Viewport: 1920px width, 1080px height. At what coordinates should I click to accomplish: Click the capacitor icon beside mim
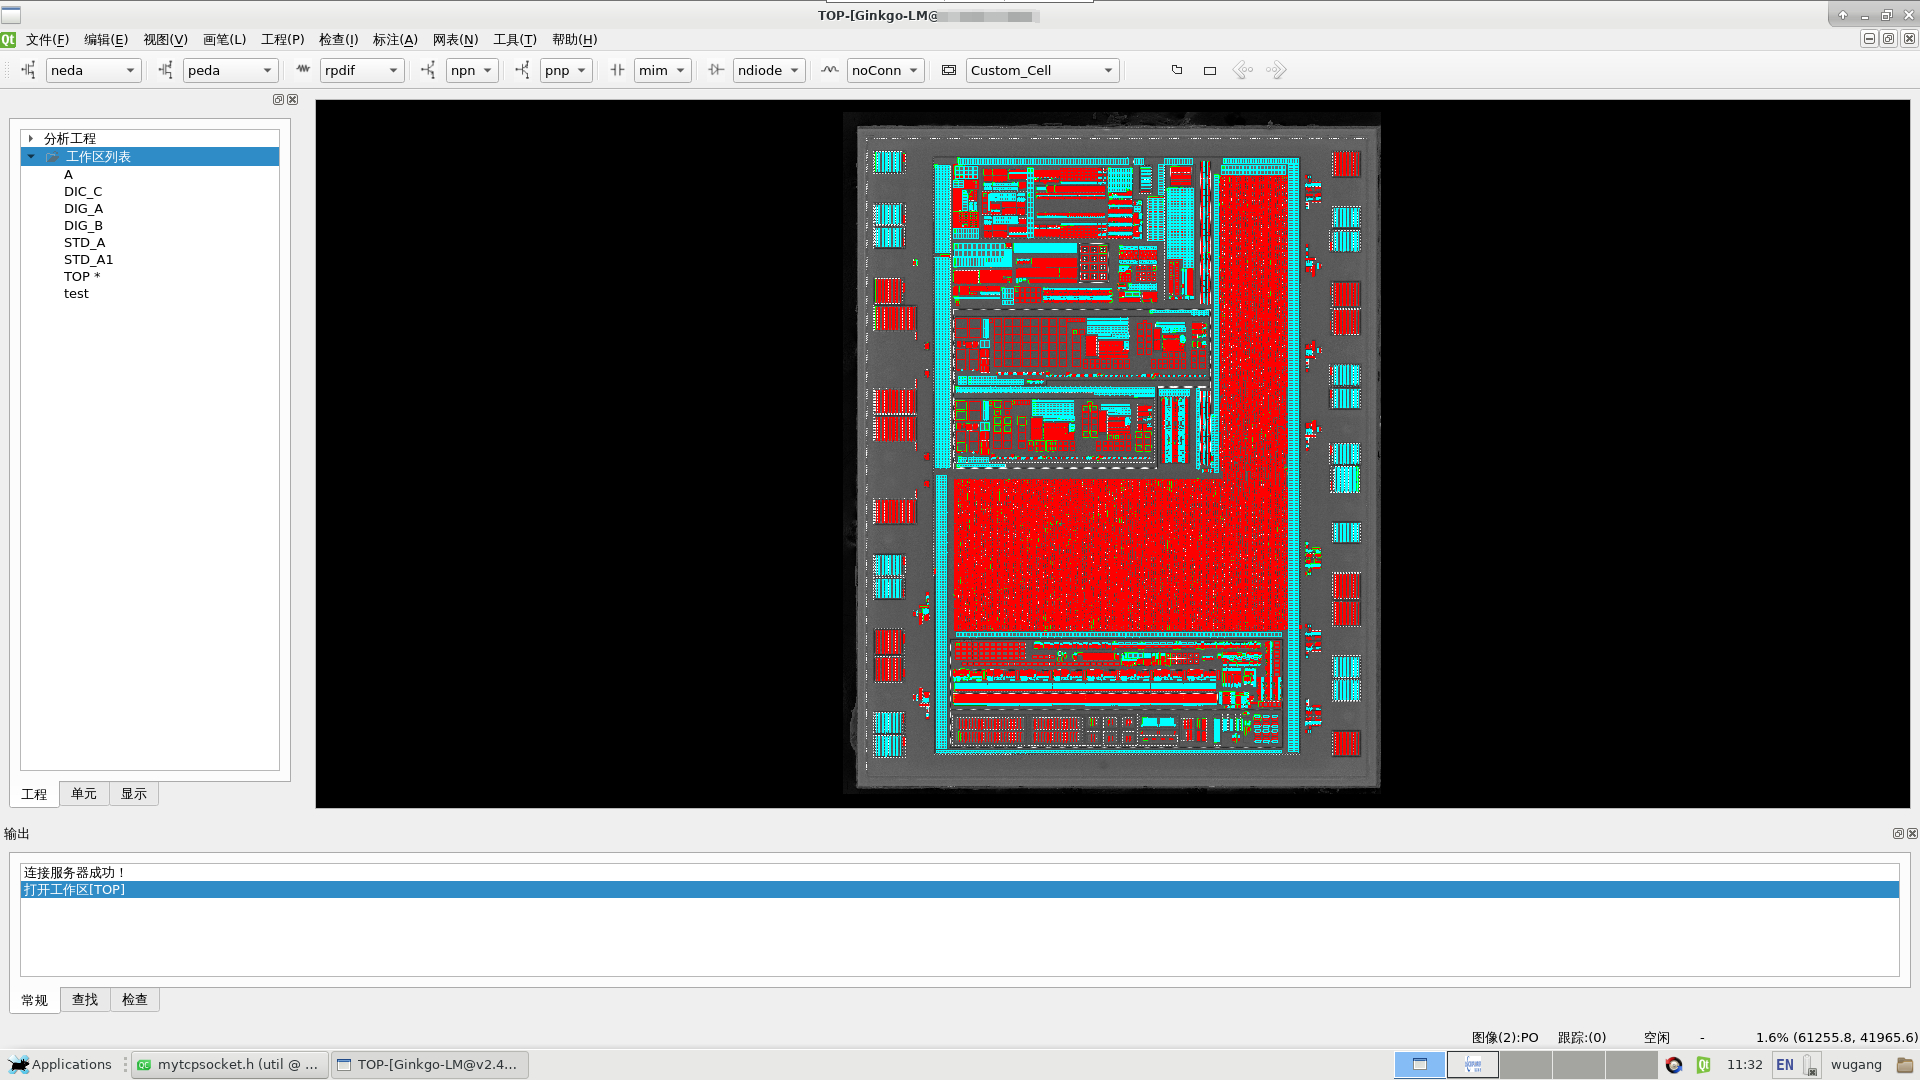tap(617, 70)
